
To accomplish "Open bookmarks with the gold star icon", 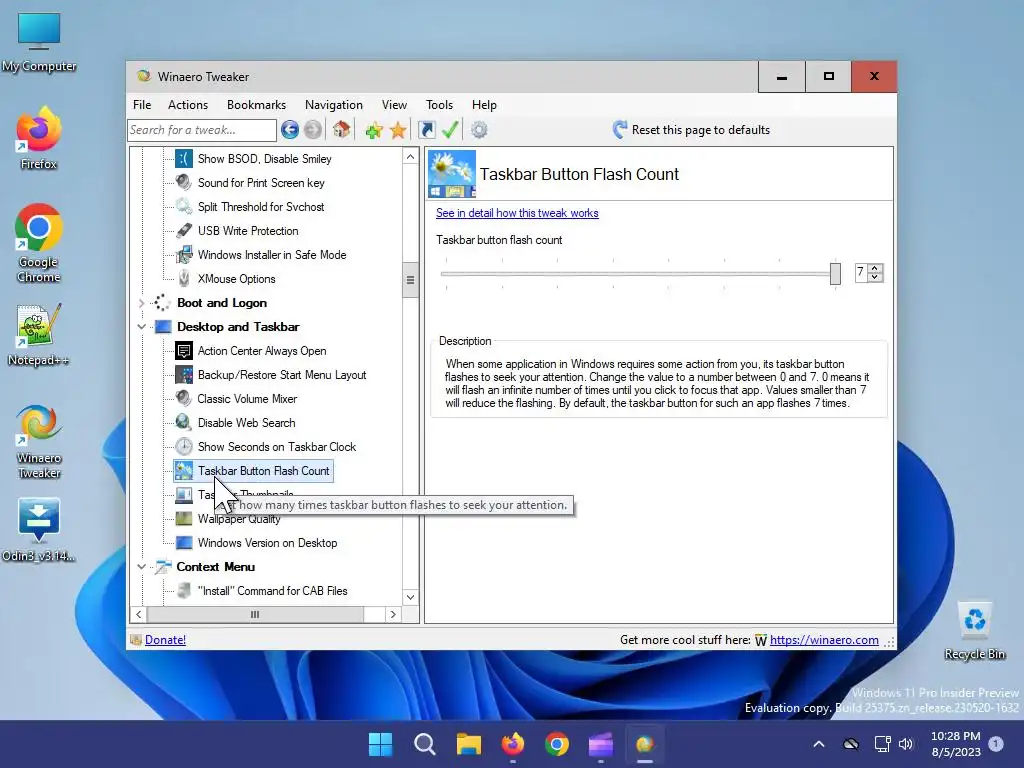I will [398, 130].
